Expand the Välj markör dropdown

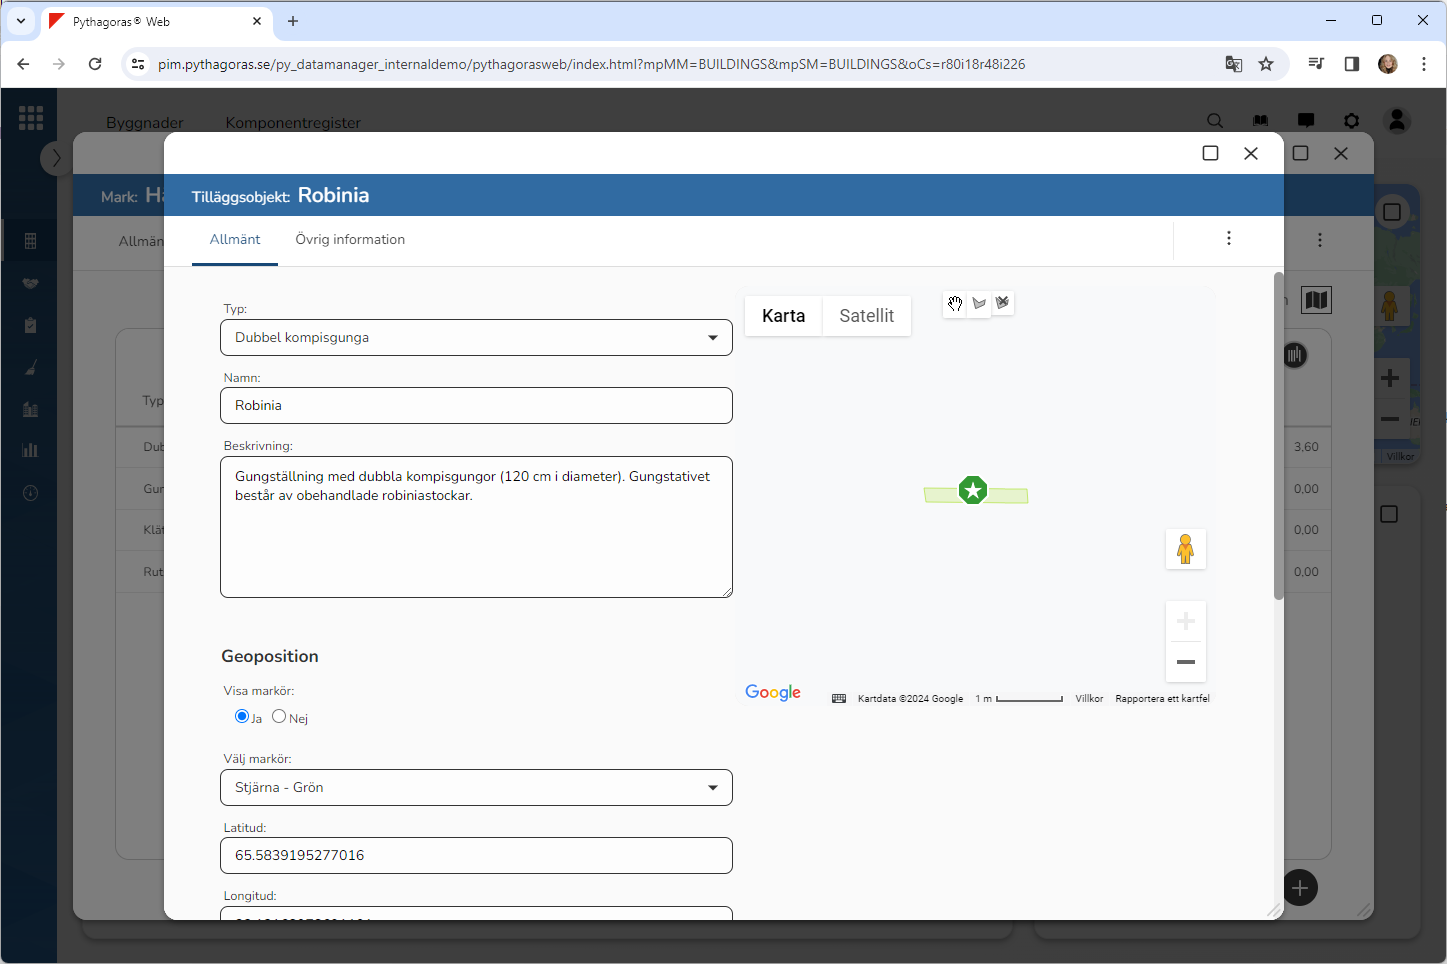476,788
